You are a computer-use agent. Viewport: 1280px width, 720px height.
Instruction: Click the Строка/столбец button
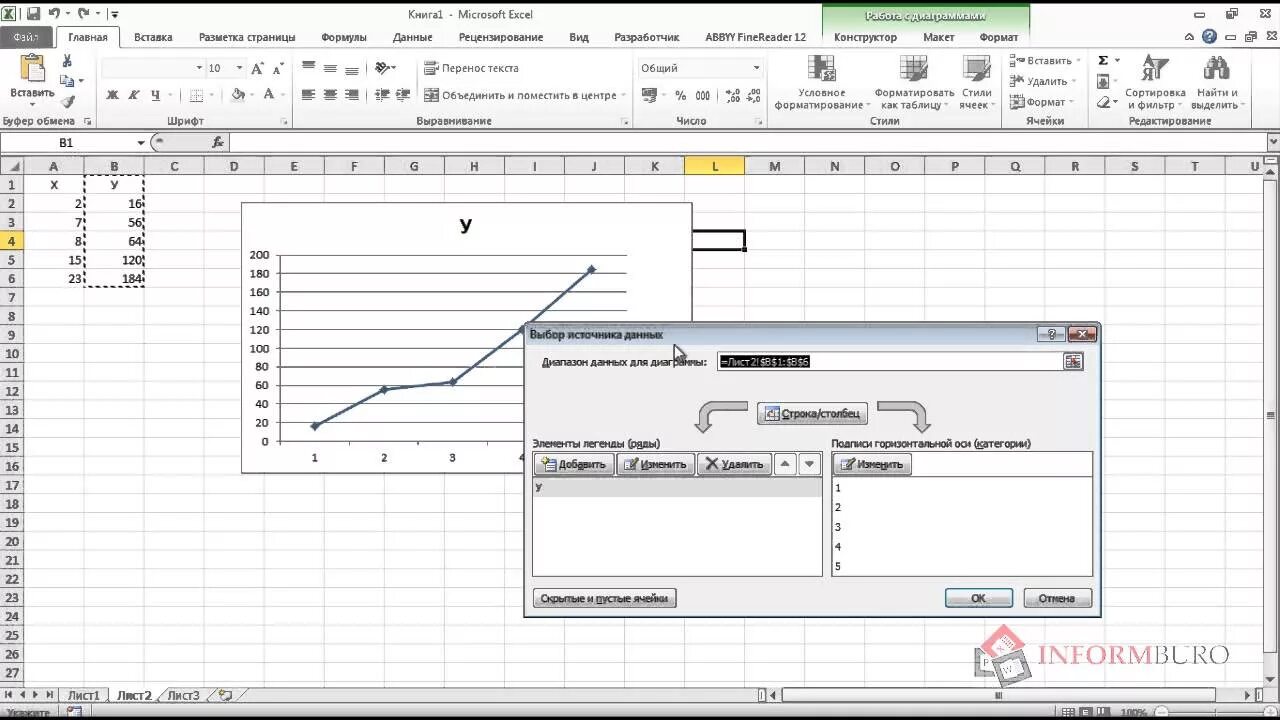tap(812, 413)
